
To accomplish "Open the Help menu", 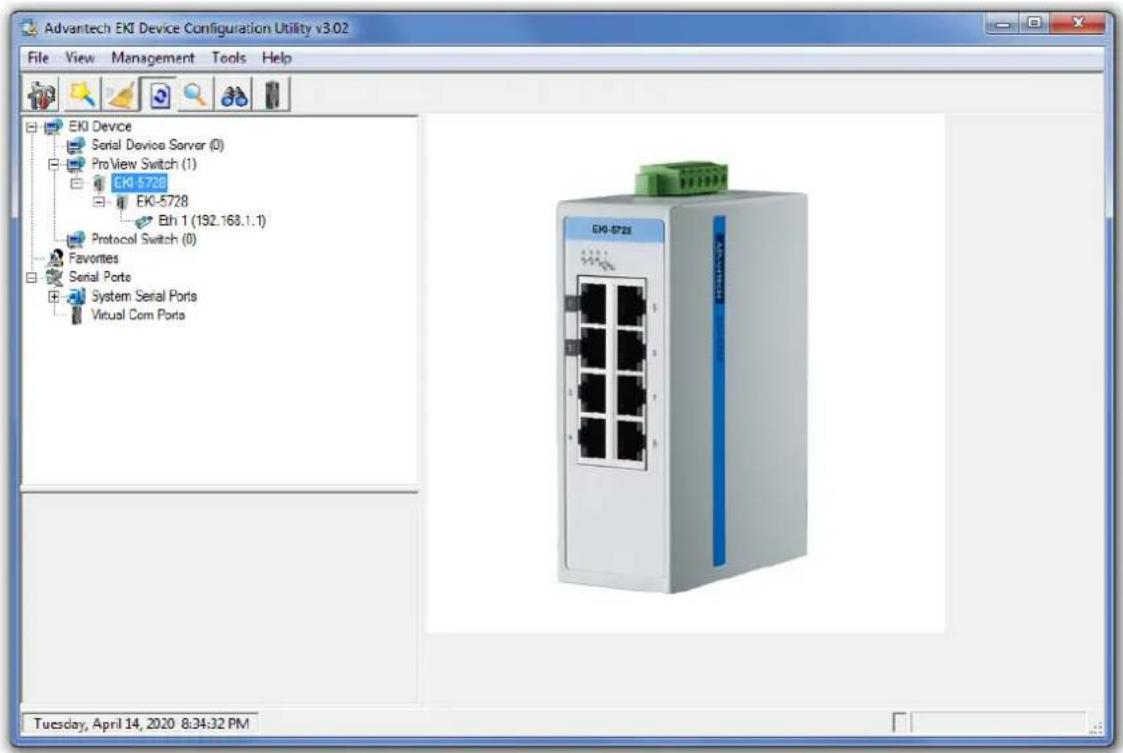I will (276, 57).
